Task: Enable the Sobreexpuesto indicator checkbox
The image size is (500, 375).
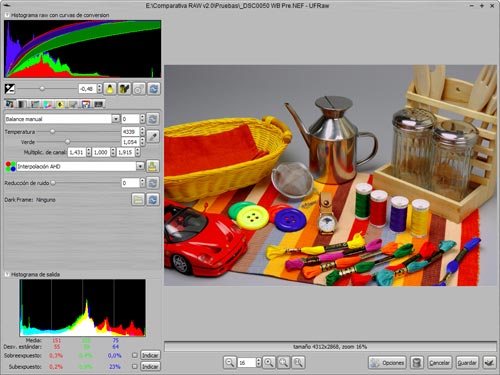Action: coord(135,355)
